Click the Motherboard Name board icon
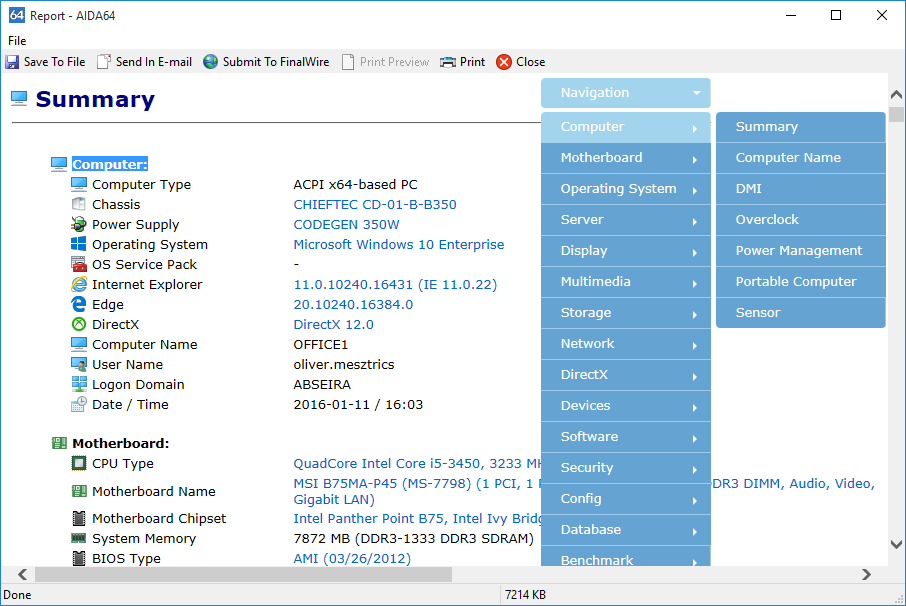Screen dimensions: 906x606 click(79, 491)
